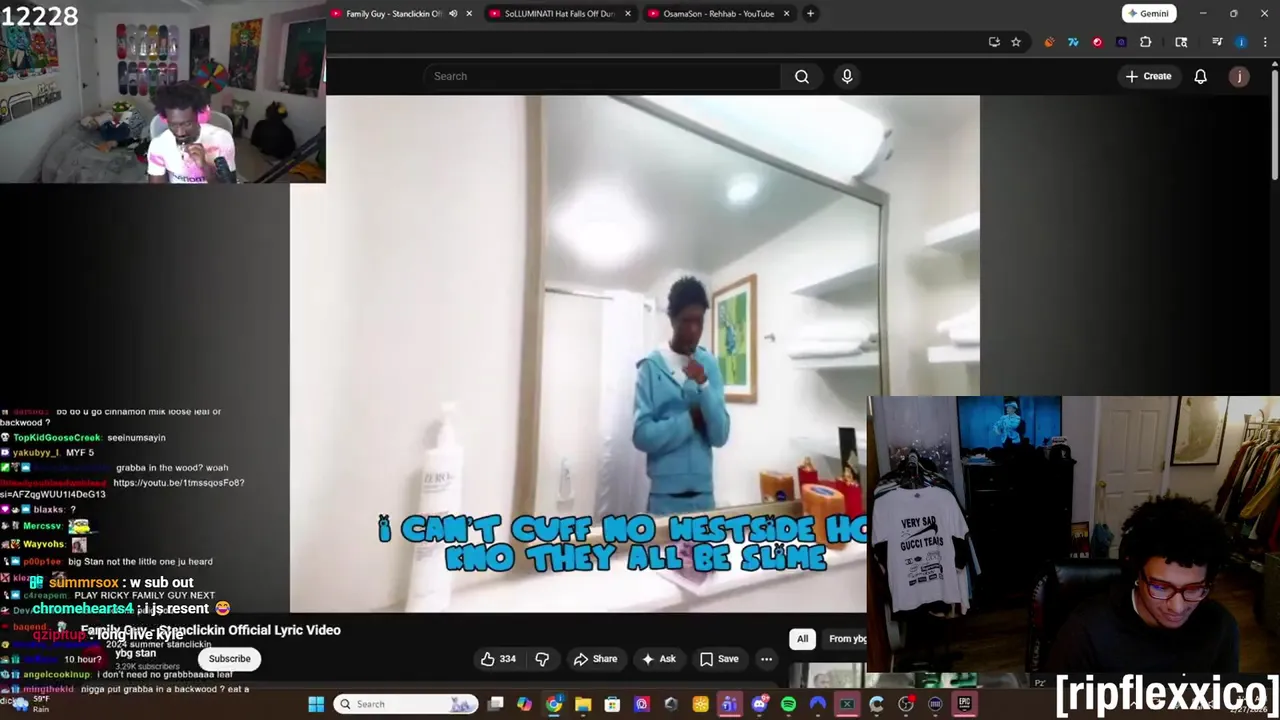Open more actions ellipsis under the video
Screen dimensions: 1280x720
[x=766, y=659]
